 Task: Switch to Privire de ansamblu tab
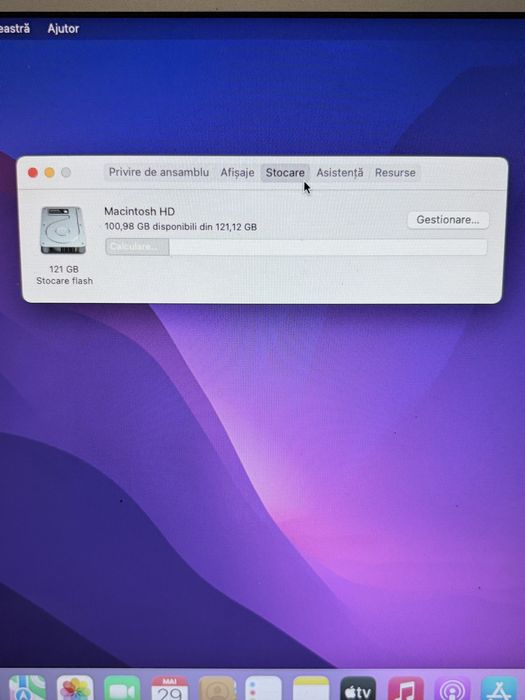pos(159,172)
